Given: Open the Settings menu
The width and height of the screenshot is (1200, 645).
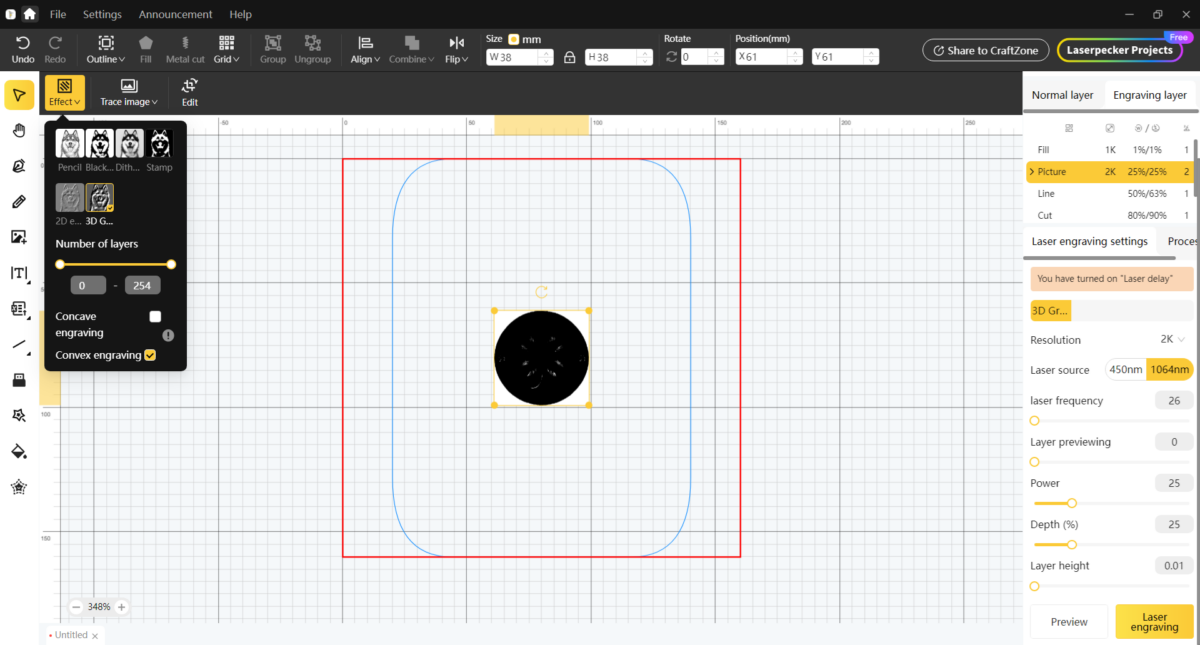Looking at the screenshot, I should coord(102,15).
